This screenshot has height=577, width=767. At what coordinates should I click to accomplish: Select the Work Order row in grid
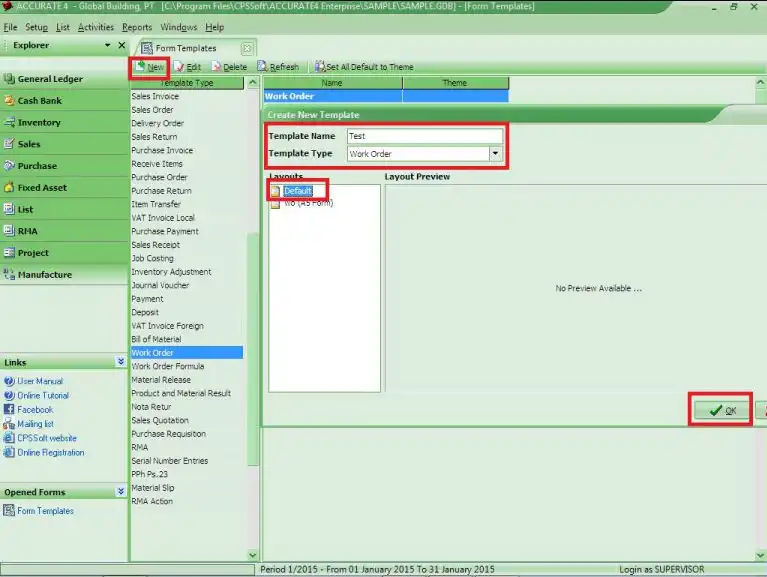pos(386,96)
